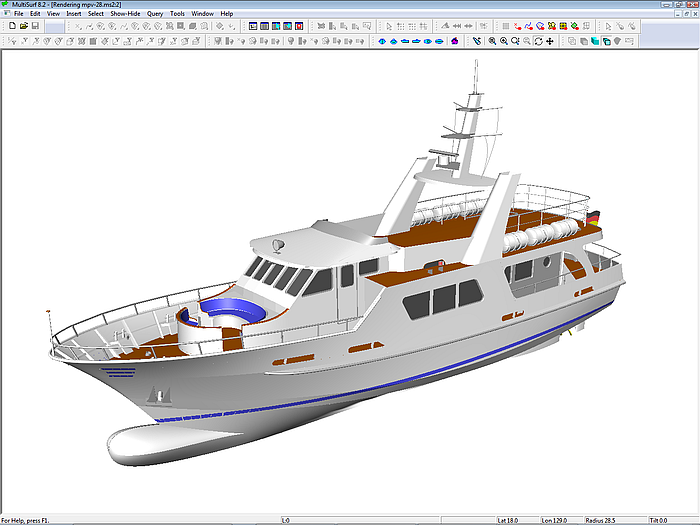Click the New file icon
The width and height of the screenshot is (700, 525).
point(11,26)
